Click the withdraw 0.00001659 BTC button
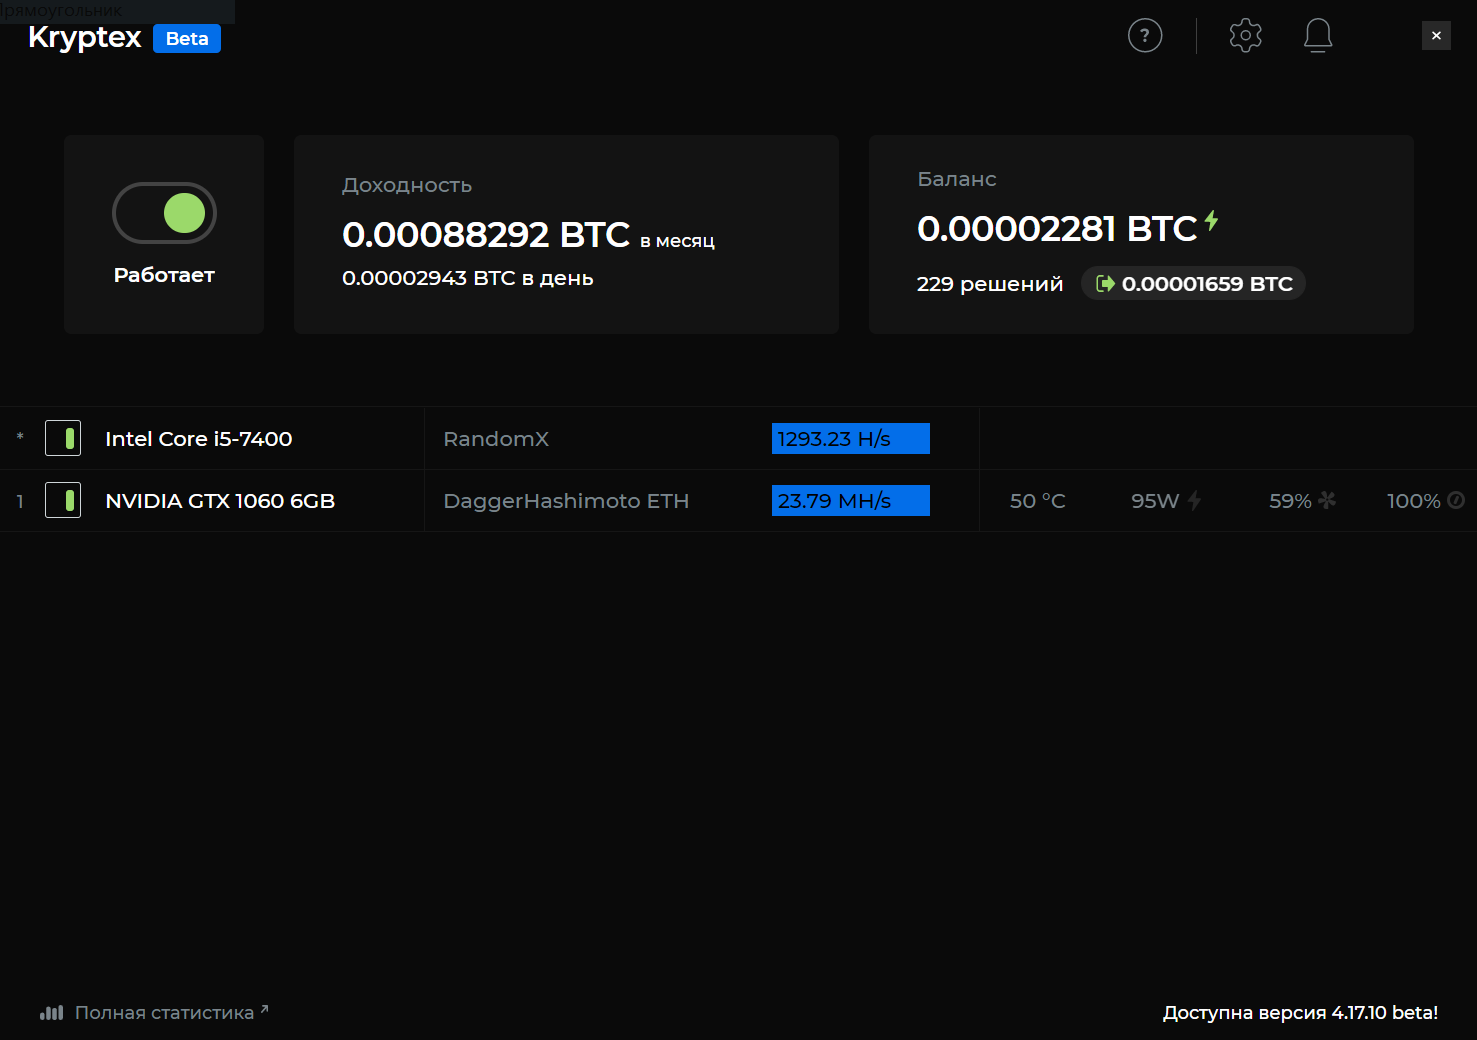The height and width of the screenshot is (1040, 1477). (1193, 284)
